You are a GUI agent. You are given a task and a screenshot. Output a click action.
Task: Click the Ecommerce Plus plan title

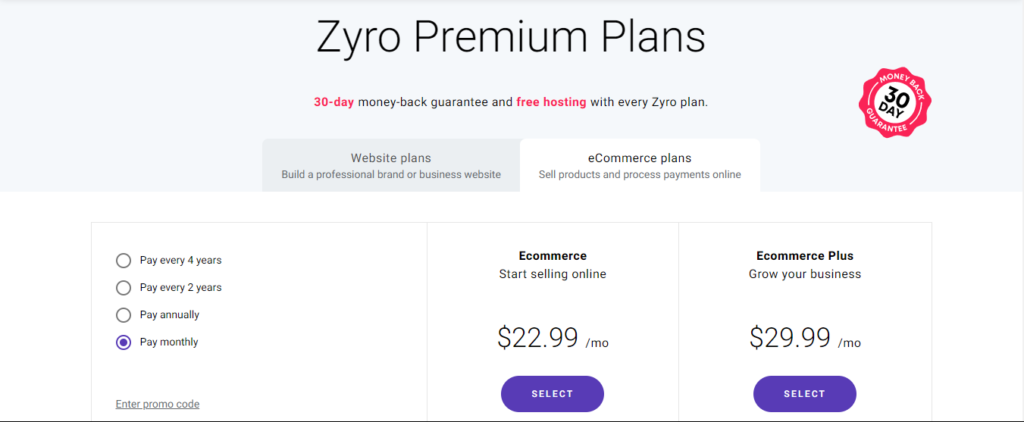(805, 256)
